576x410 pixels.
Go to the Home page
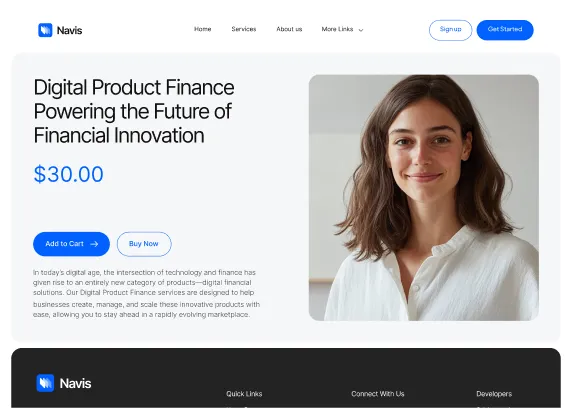202,29
